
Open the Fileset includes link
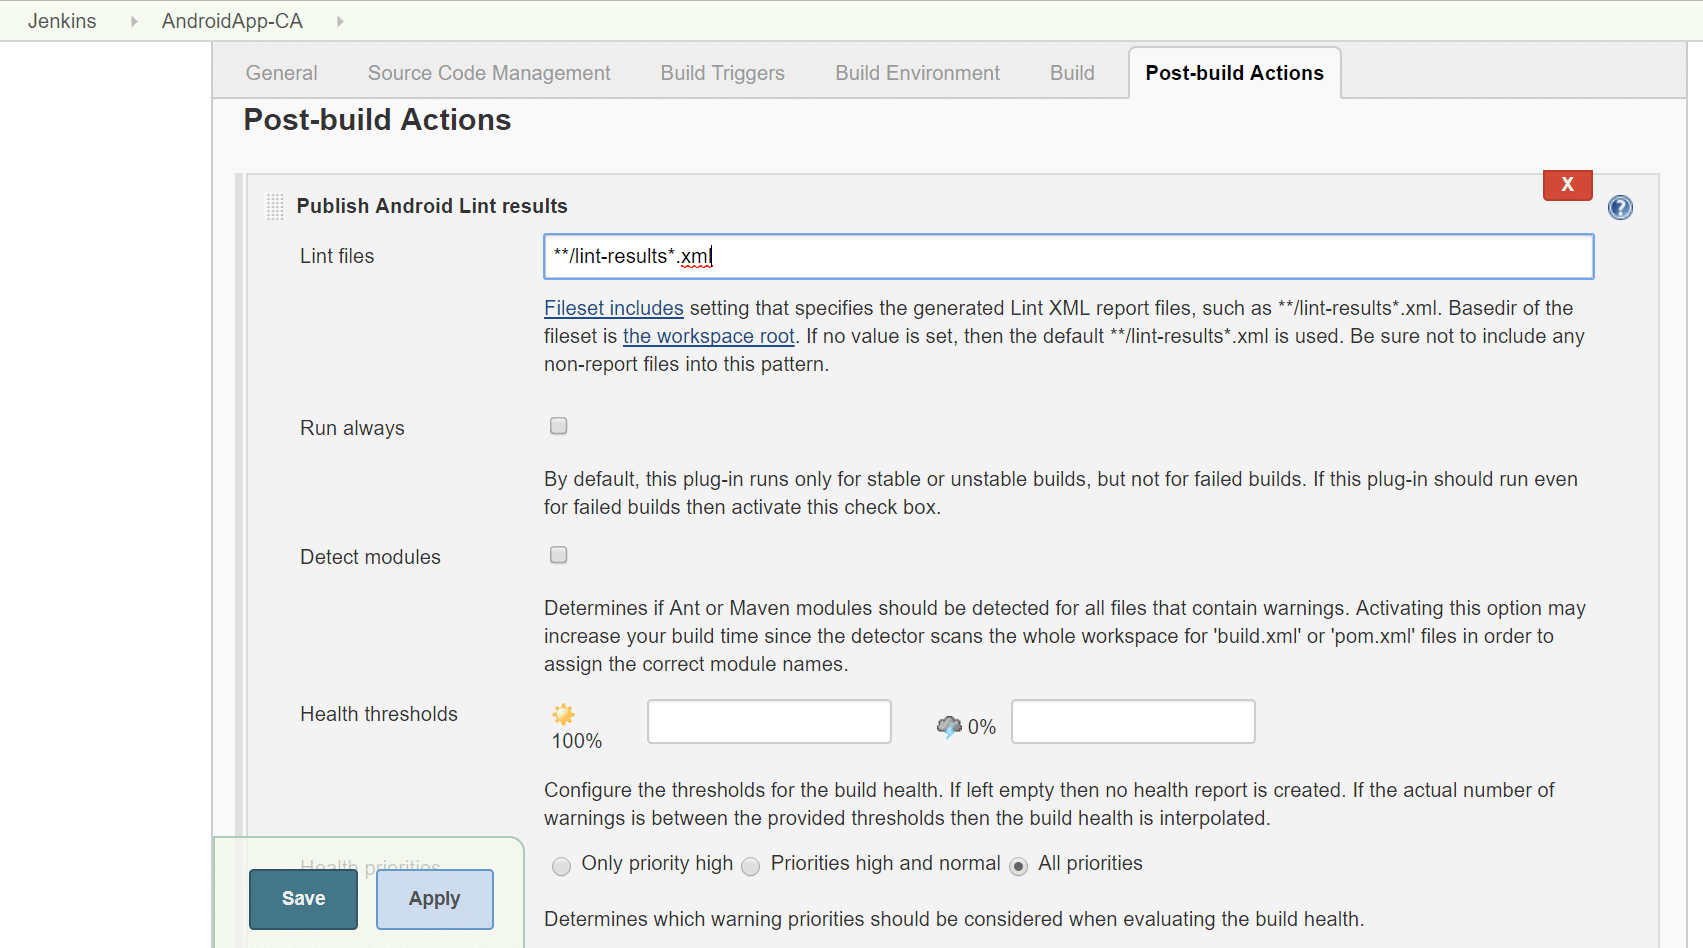(x=613, y=308)
